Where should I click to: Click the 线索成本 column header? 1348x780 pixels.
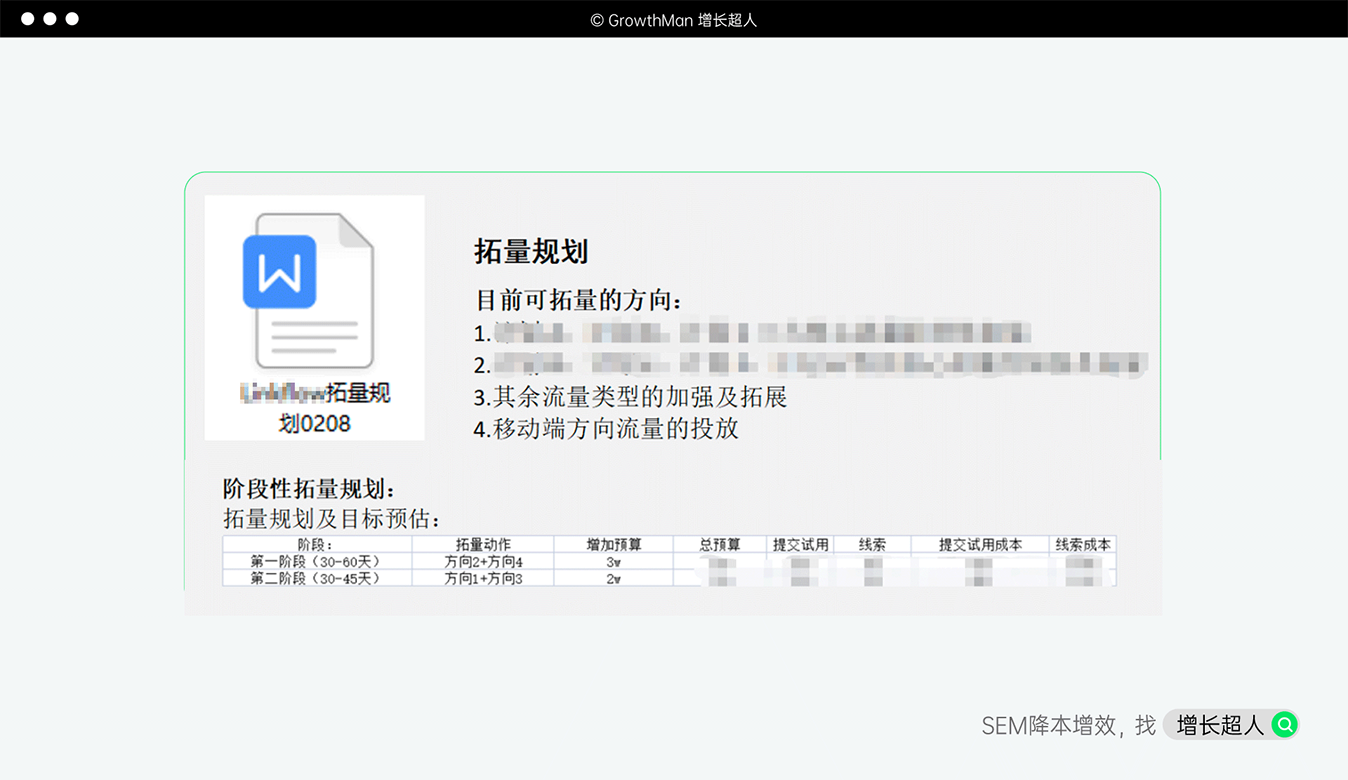click(1082, 545)
